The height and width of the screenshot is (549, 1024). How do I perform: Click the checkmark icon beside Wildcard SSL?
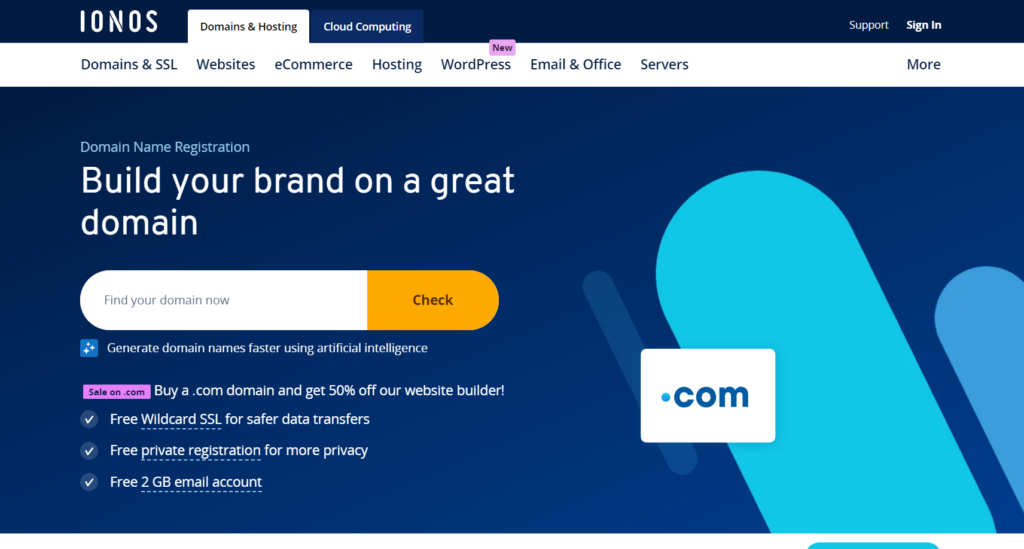[x=89, y=419]
